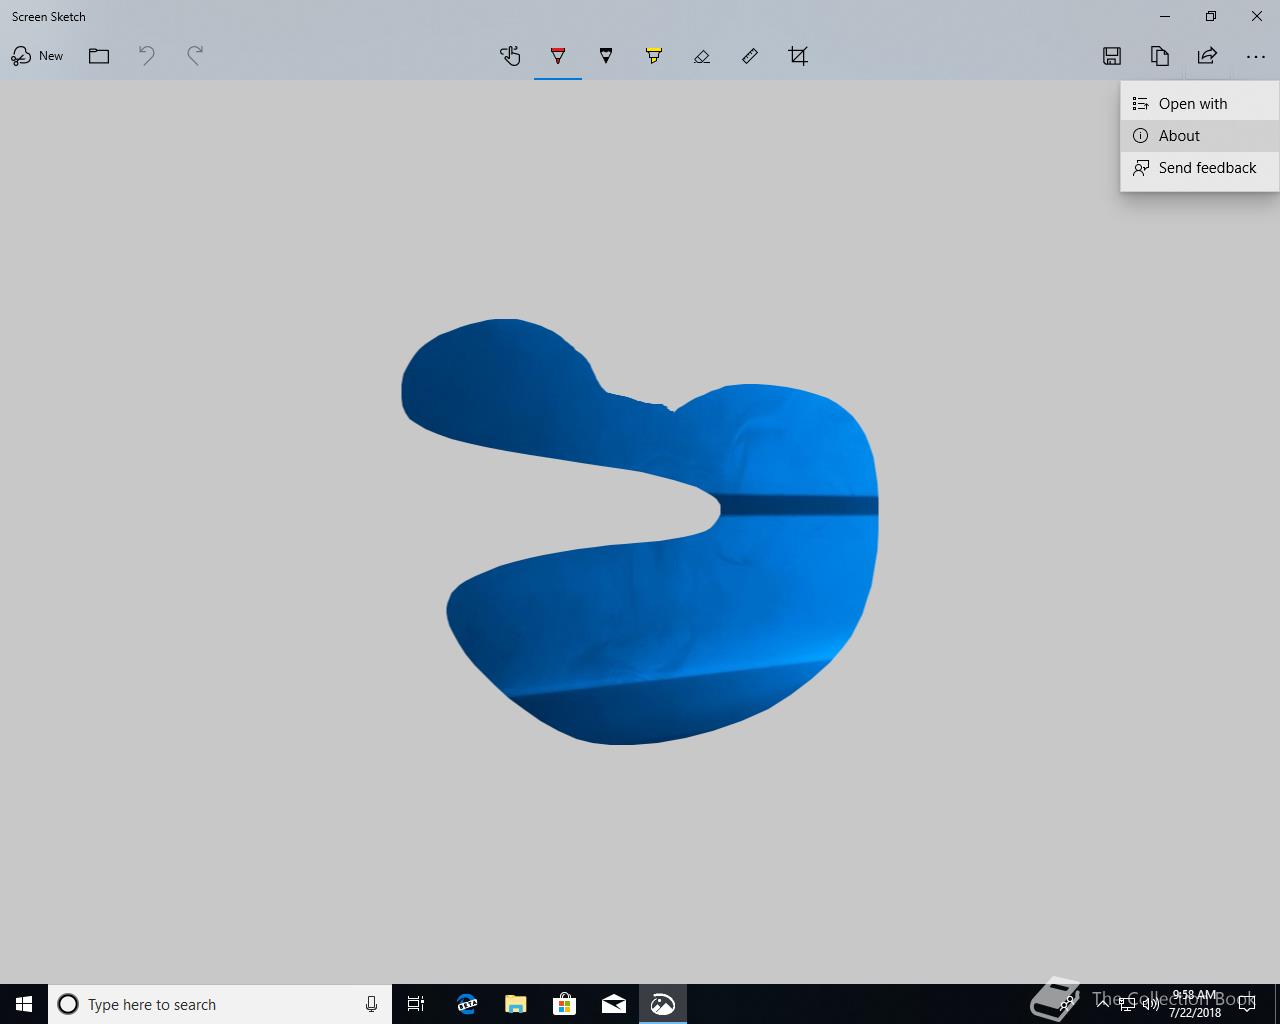
Task: Start a New snip
Action: tap(37, 56)
